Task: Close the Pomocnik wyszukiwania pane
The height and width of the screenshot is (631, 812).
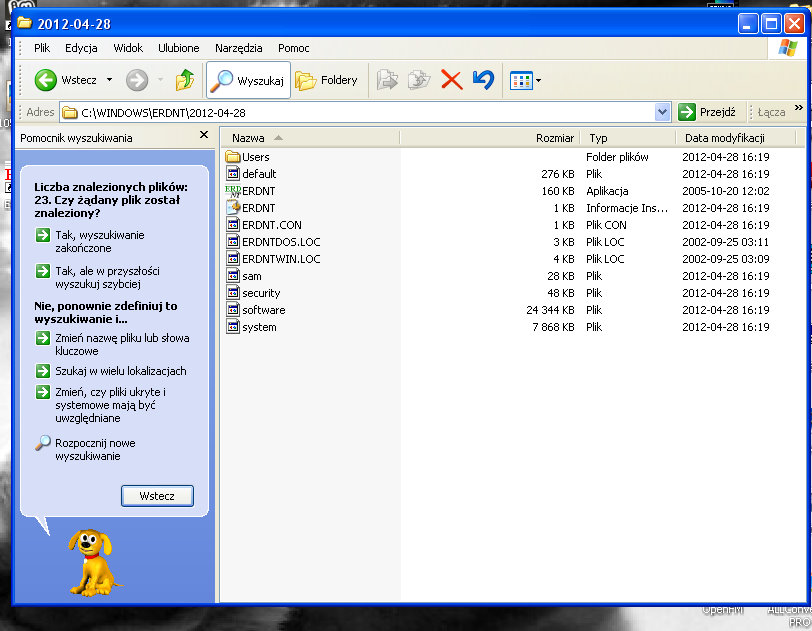Action: (x=204, y=135)
